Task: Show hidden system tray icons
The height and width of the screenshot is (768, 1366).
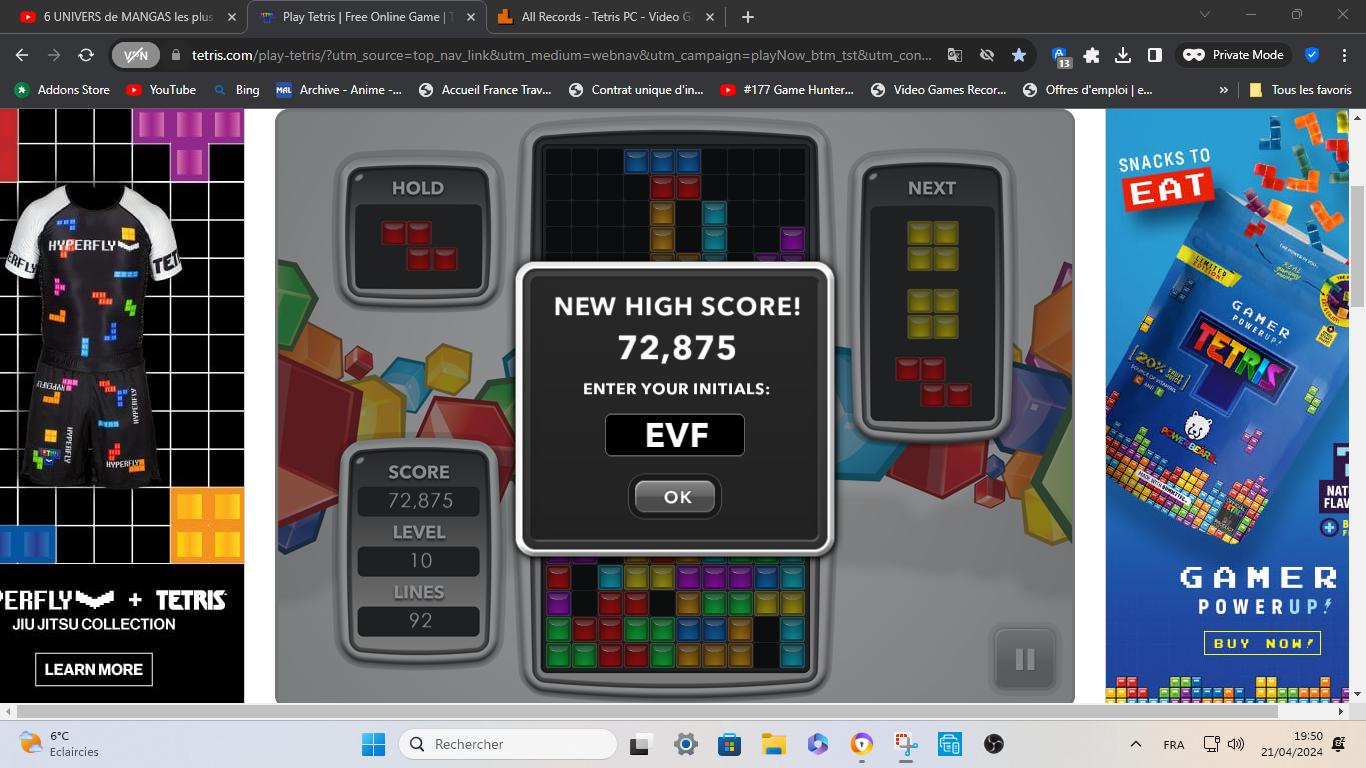Action: (x=1135, y=745)
